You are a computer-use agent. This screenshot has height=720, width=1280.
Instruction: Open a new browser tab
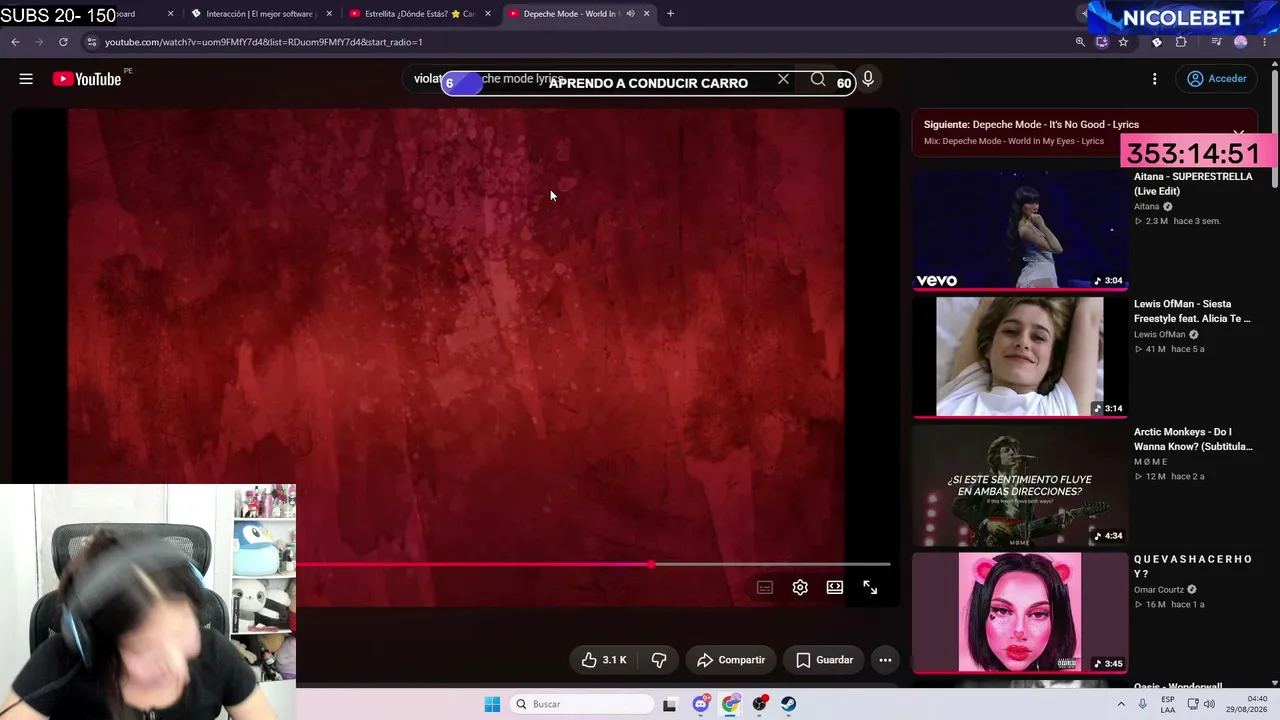click(x=670, y=14)
